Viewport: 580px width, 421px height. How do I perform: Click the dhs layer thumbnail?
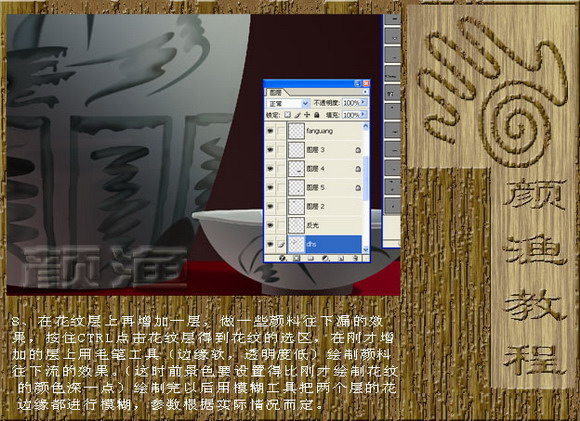click(x=296, y=244)
